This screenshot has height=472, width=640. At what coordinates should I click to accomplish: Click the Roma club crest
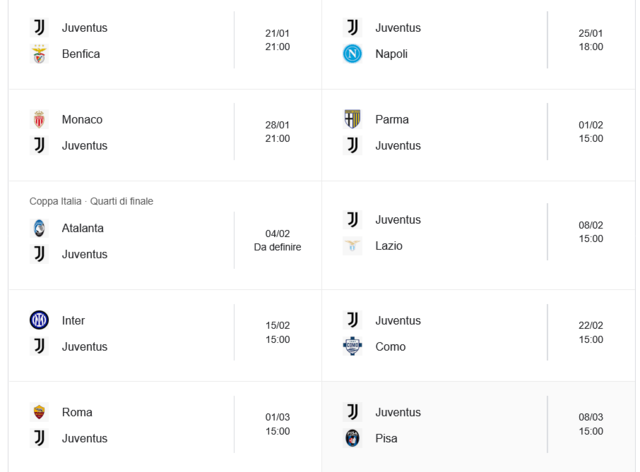click(39, 412)
